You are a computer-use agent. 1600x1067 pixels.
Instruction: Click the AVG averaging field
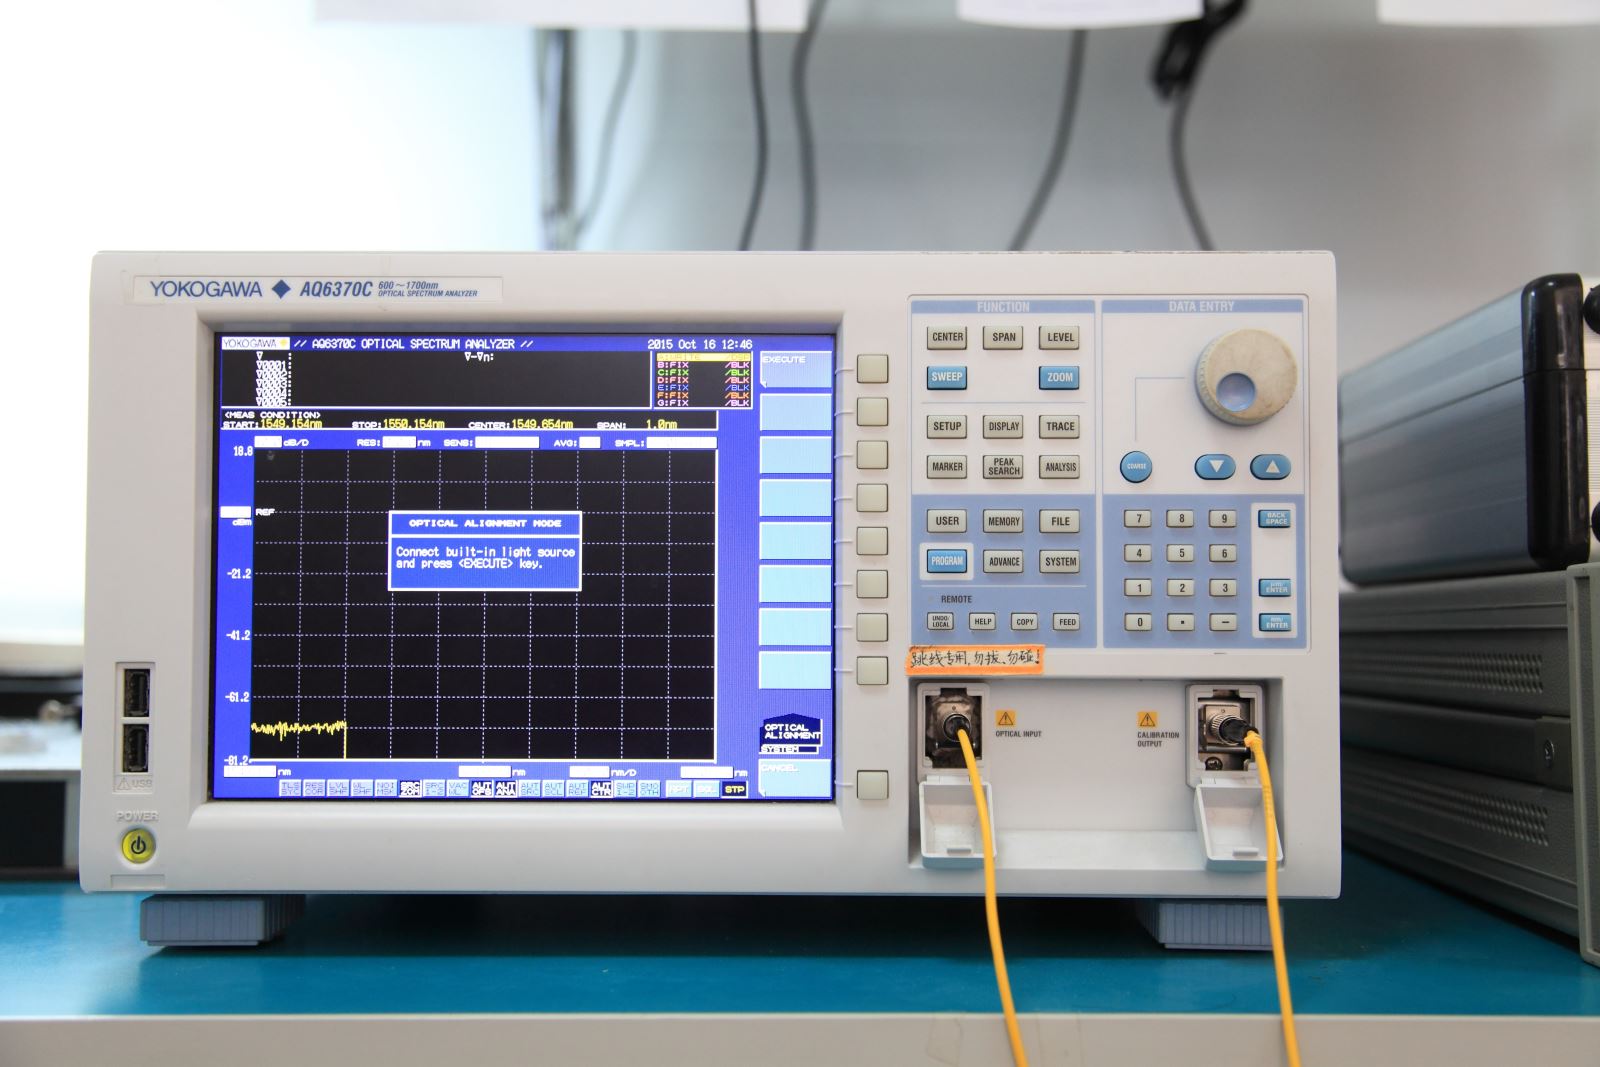tap(590, 442)
